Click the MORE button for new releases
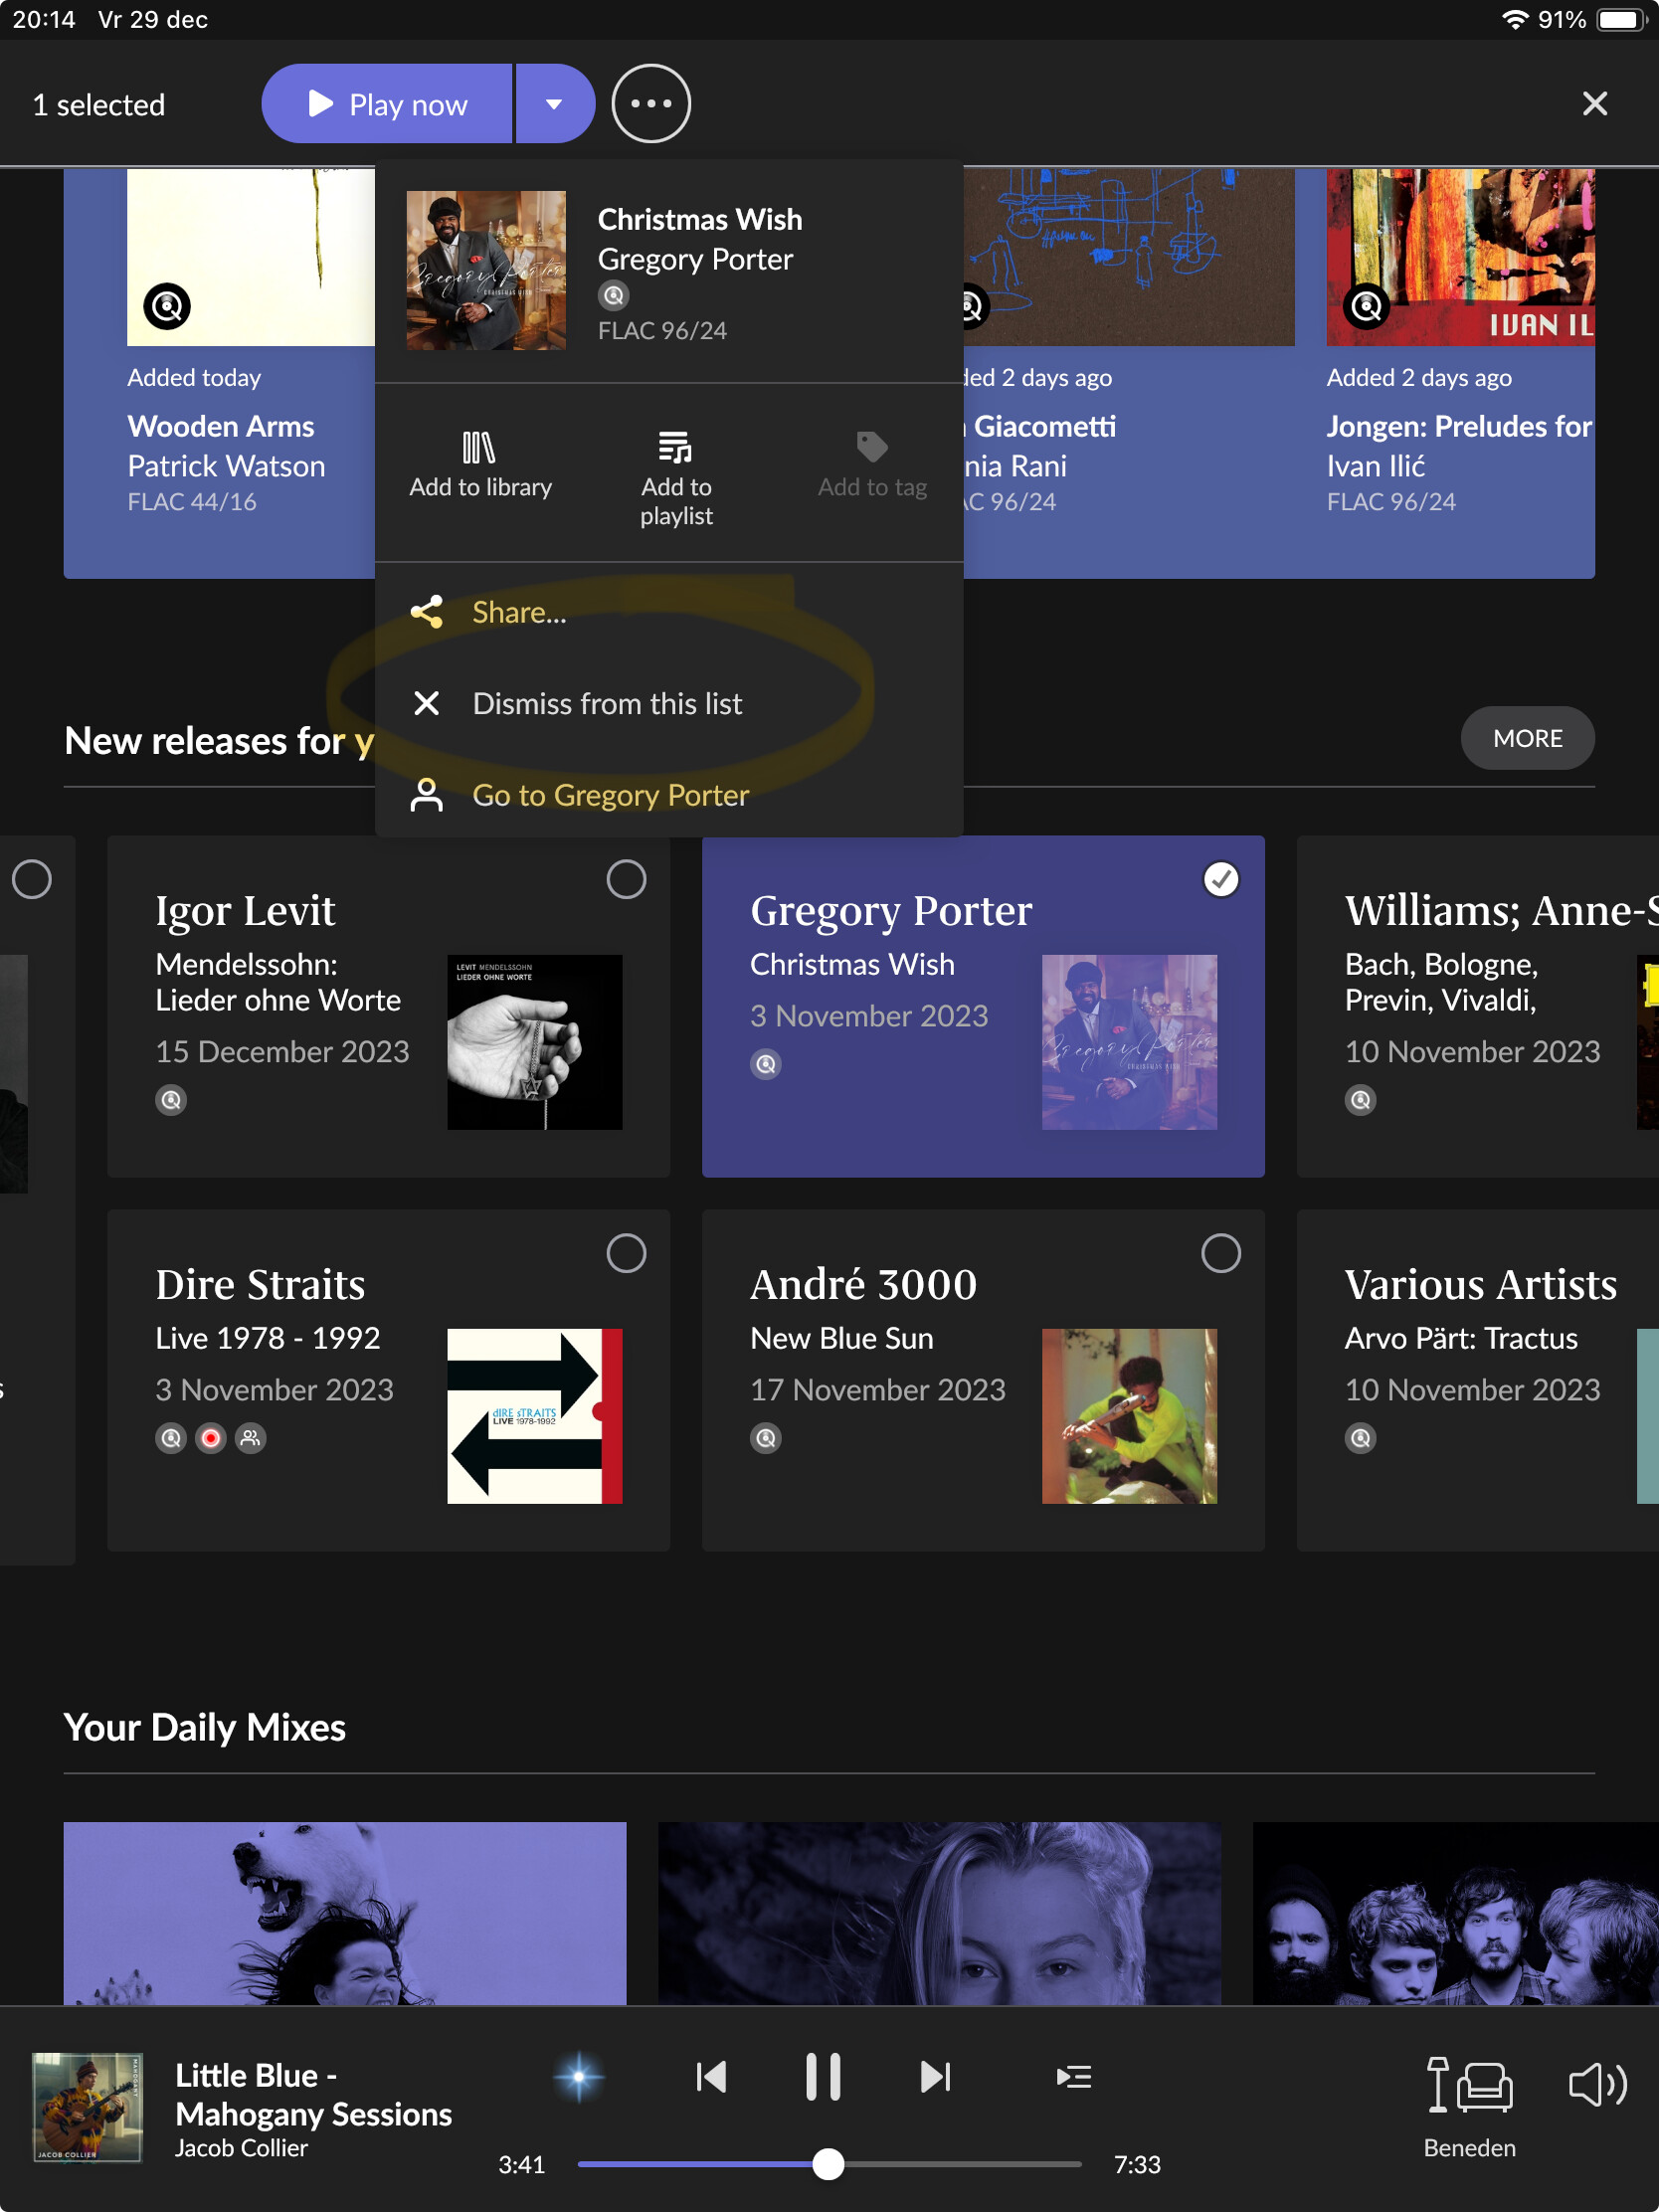The width and height of the screenshot is (1659, 2212). [x=1526, y=738]
